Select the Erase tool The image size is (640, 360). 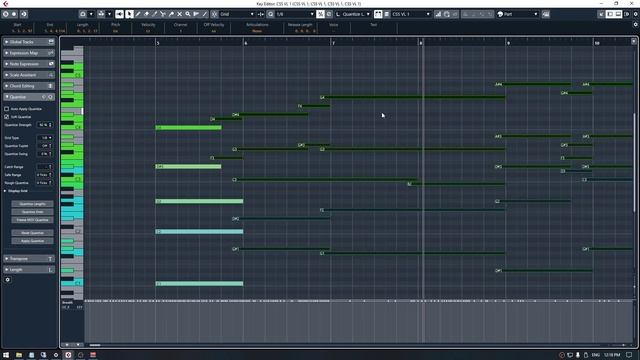(x=146, y=14)
